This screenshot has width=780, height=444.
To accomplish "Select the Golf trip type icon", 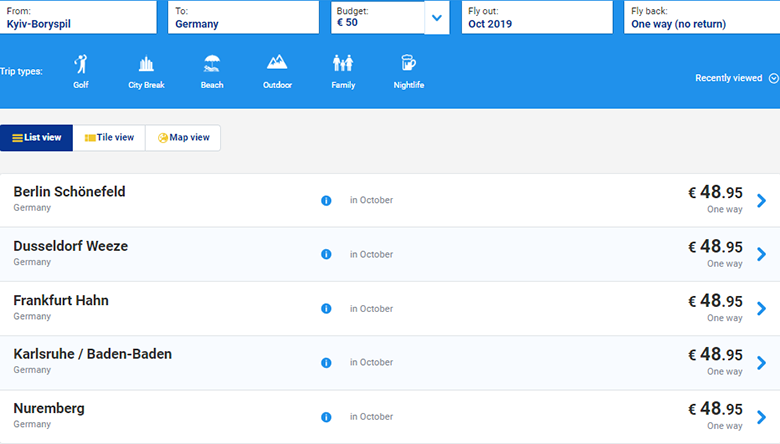I will pos(81,65).
